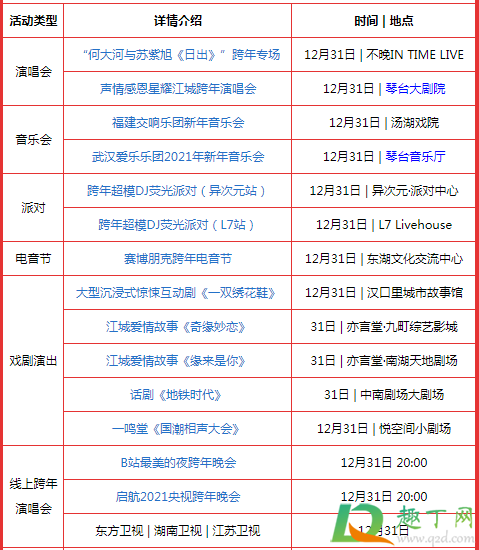479x550 pixels.
Task: Select the 活动类型 header cell
Action: [x=33, y=21]
